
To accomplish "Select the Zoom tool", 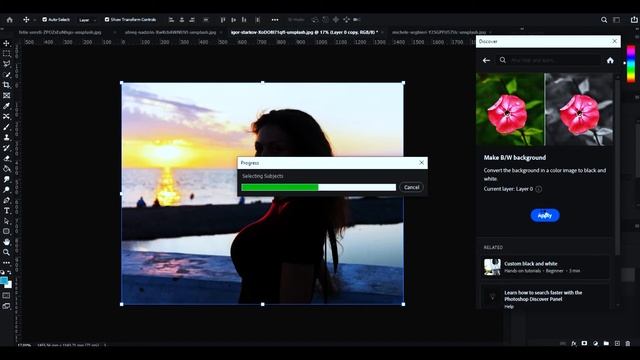I will [x=7, y=253].
